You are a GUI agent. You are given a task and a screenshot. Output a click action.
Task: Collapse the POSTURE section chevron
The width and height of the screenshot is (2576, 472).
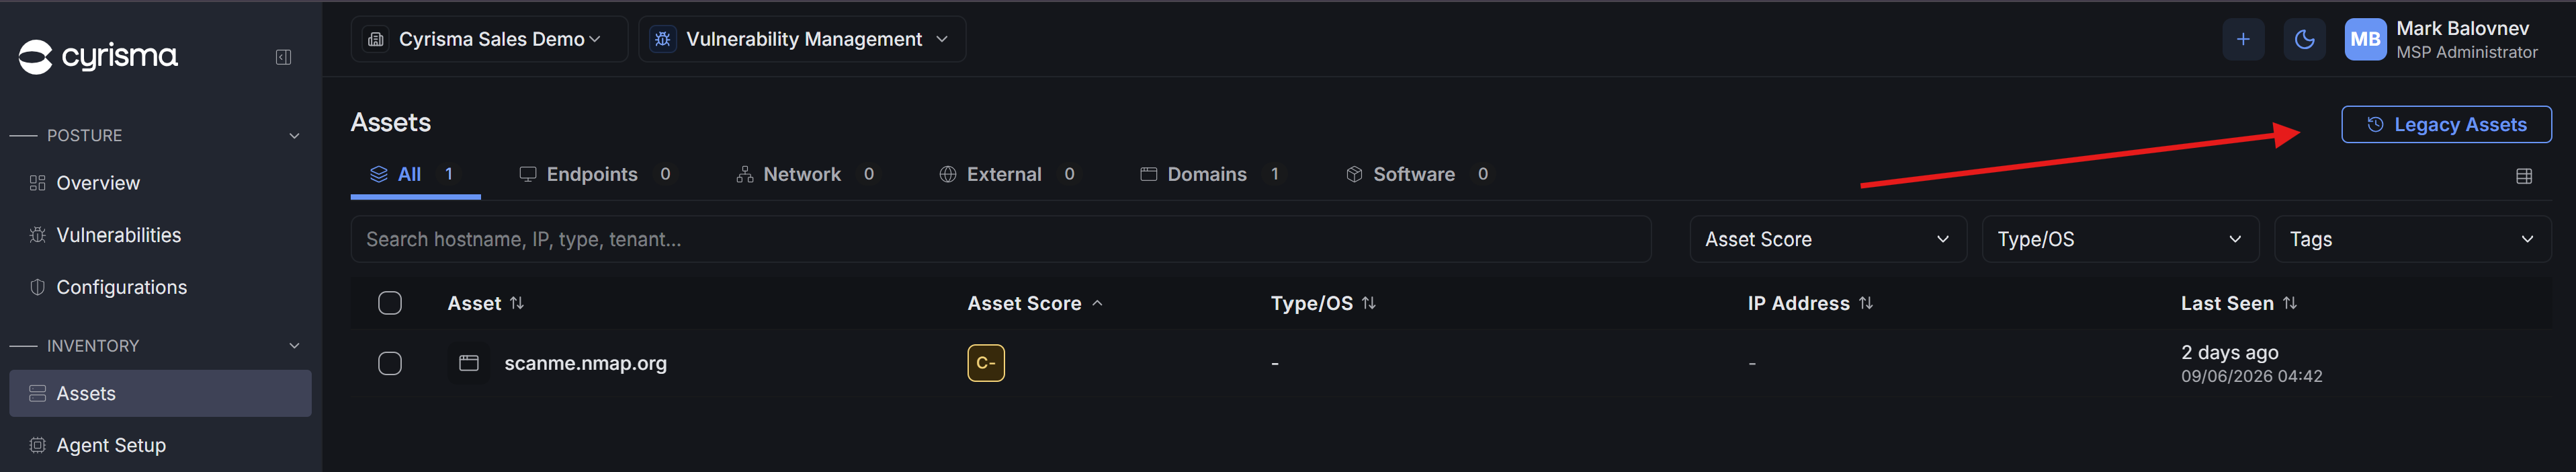(294, 136)
